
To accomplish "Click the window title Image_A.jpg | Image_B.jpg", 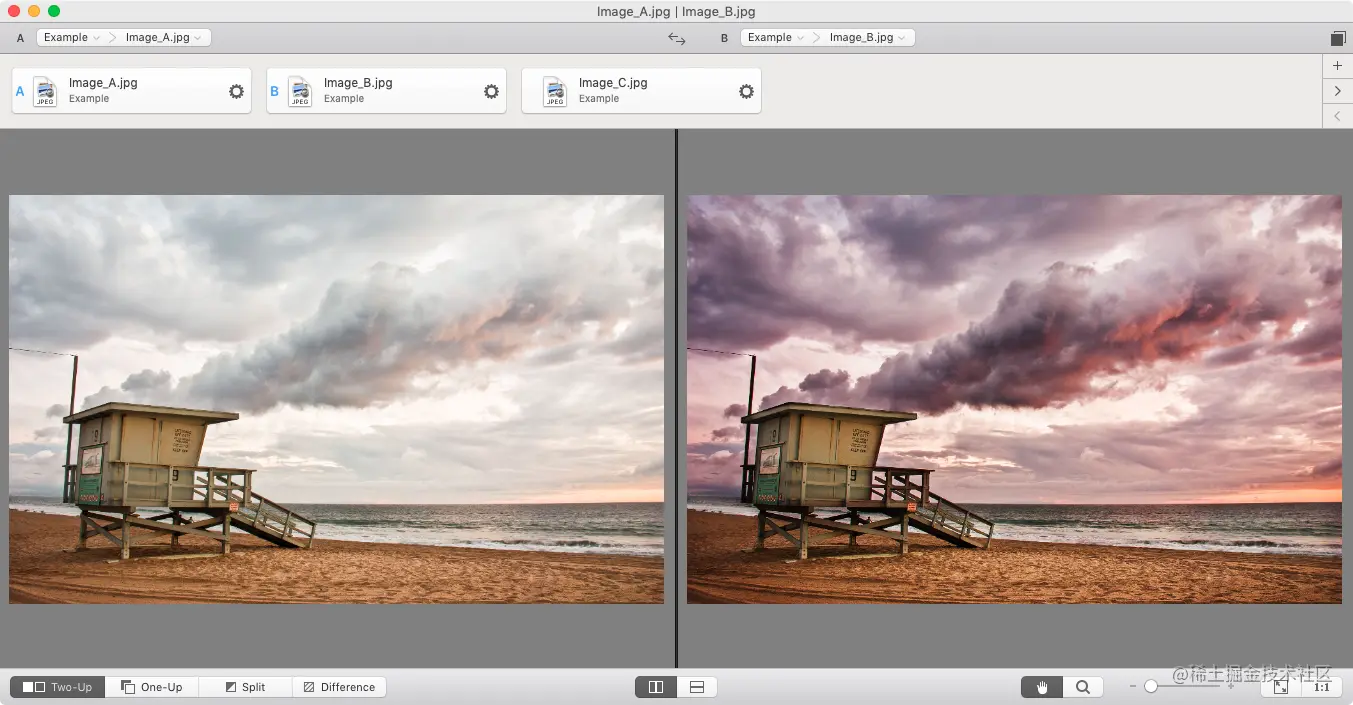I will click(676, 12).
